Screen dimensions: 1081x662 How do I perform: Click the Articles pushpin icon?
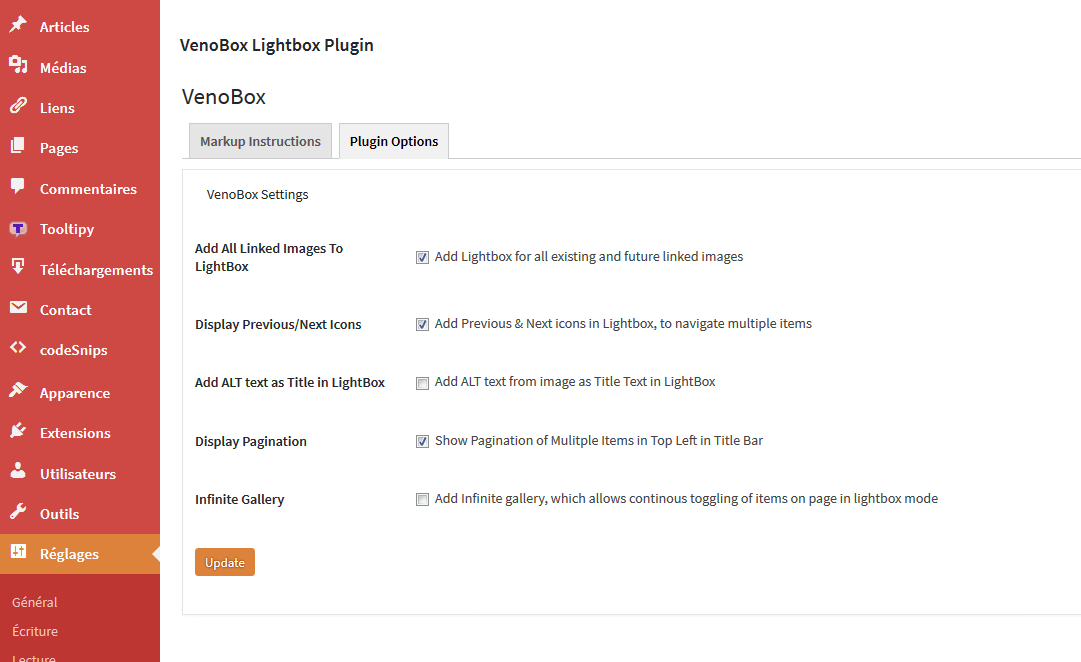coord(18,25)
